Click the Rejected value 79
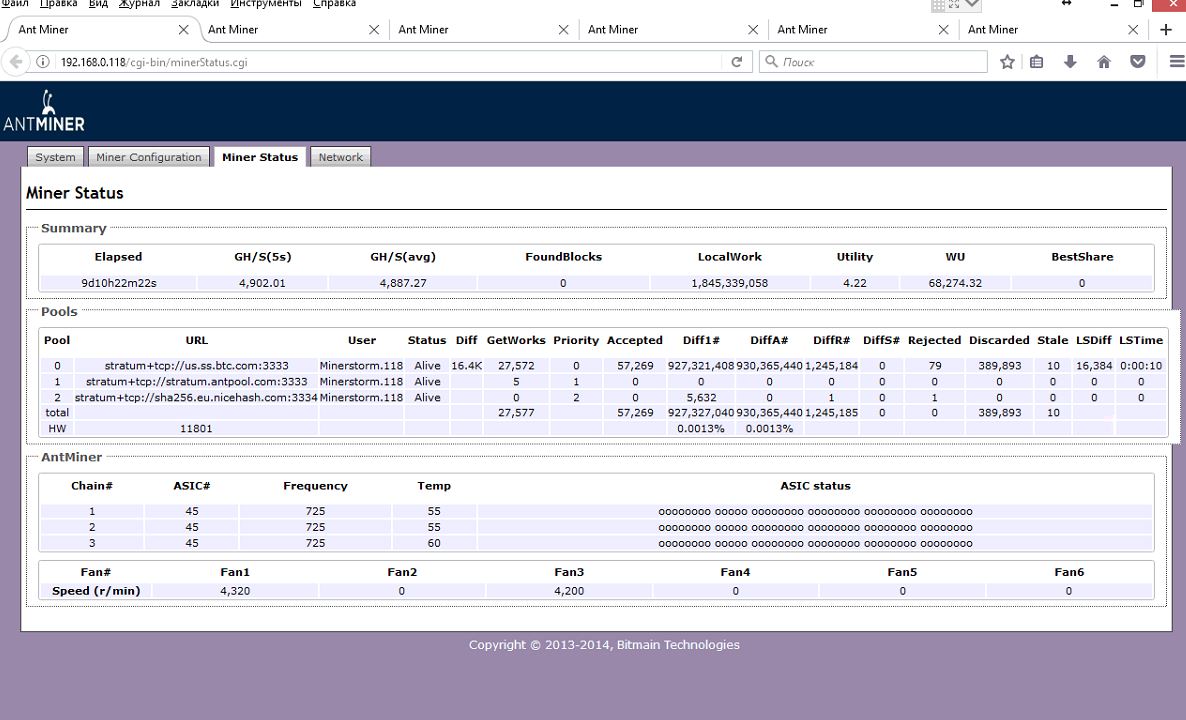 click(934, 365)
